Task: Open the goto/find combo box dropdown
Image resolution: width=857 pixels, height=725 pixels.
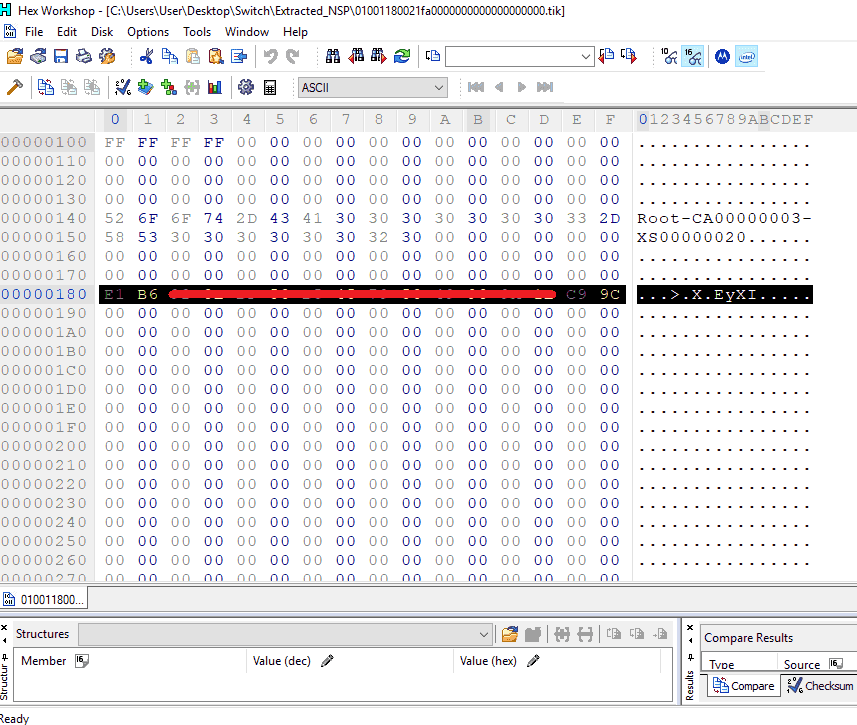Action: (586, 56)
